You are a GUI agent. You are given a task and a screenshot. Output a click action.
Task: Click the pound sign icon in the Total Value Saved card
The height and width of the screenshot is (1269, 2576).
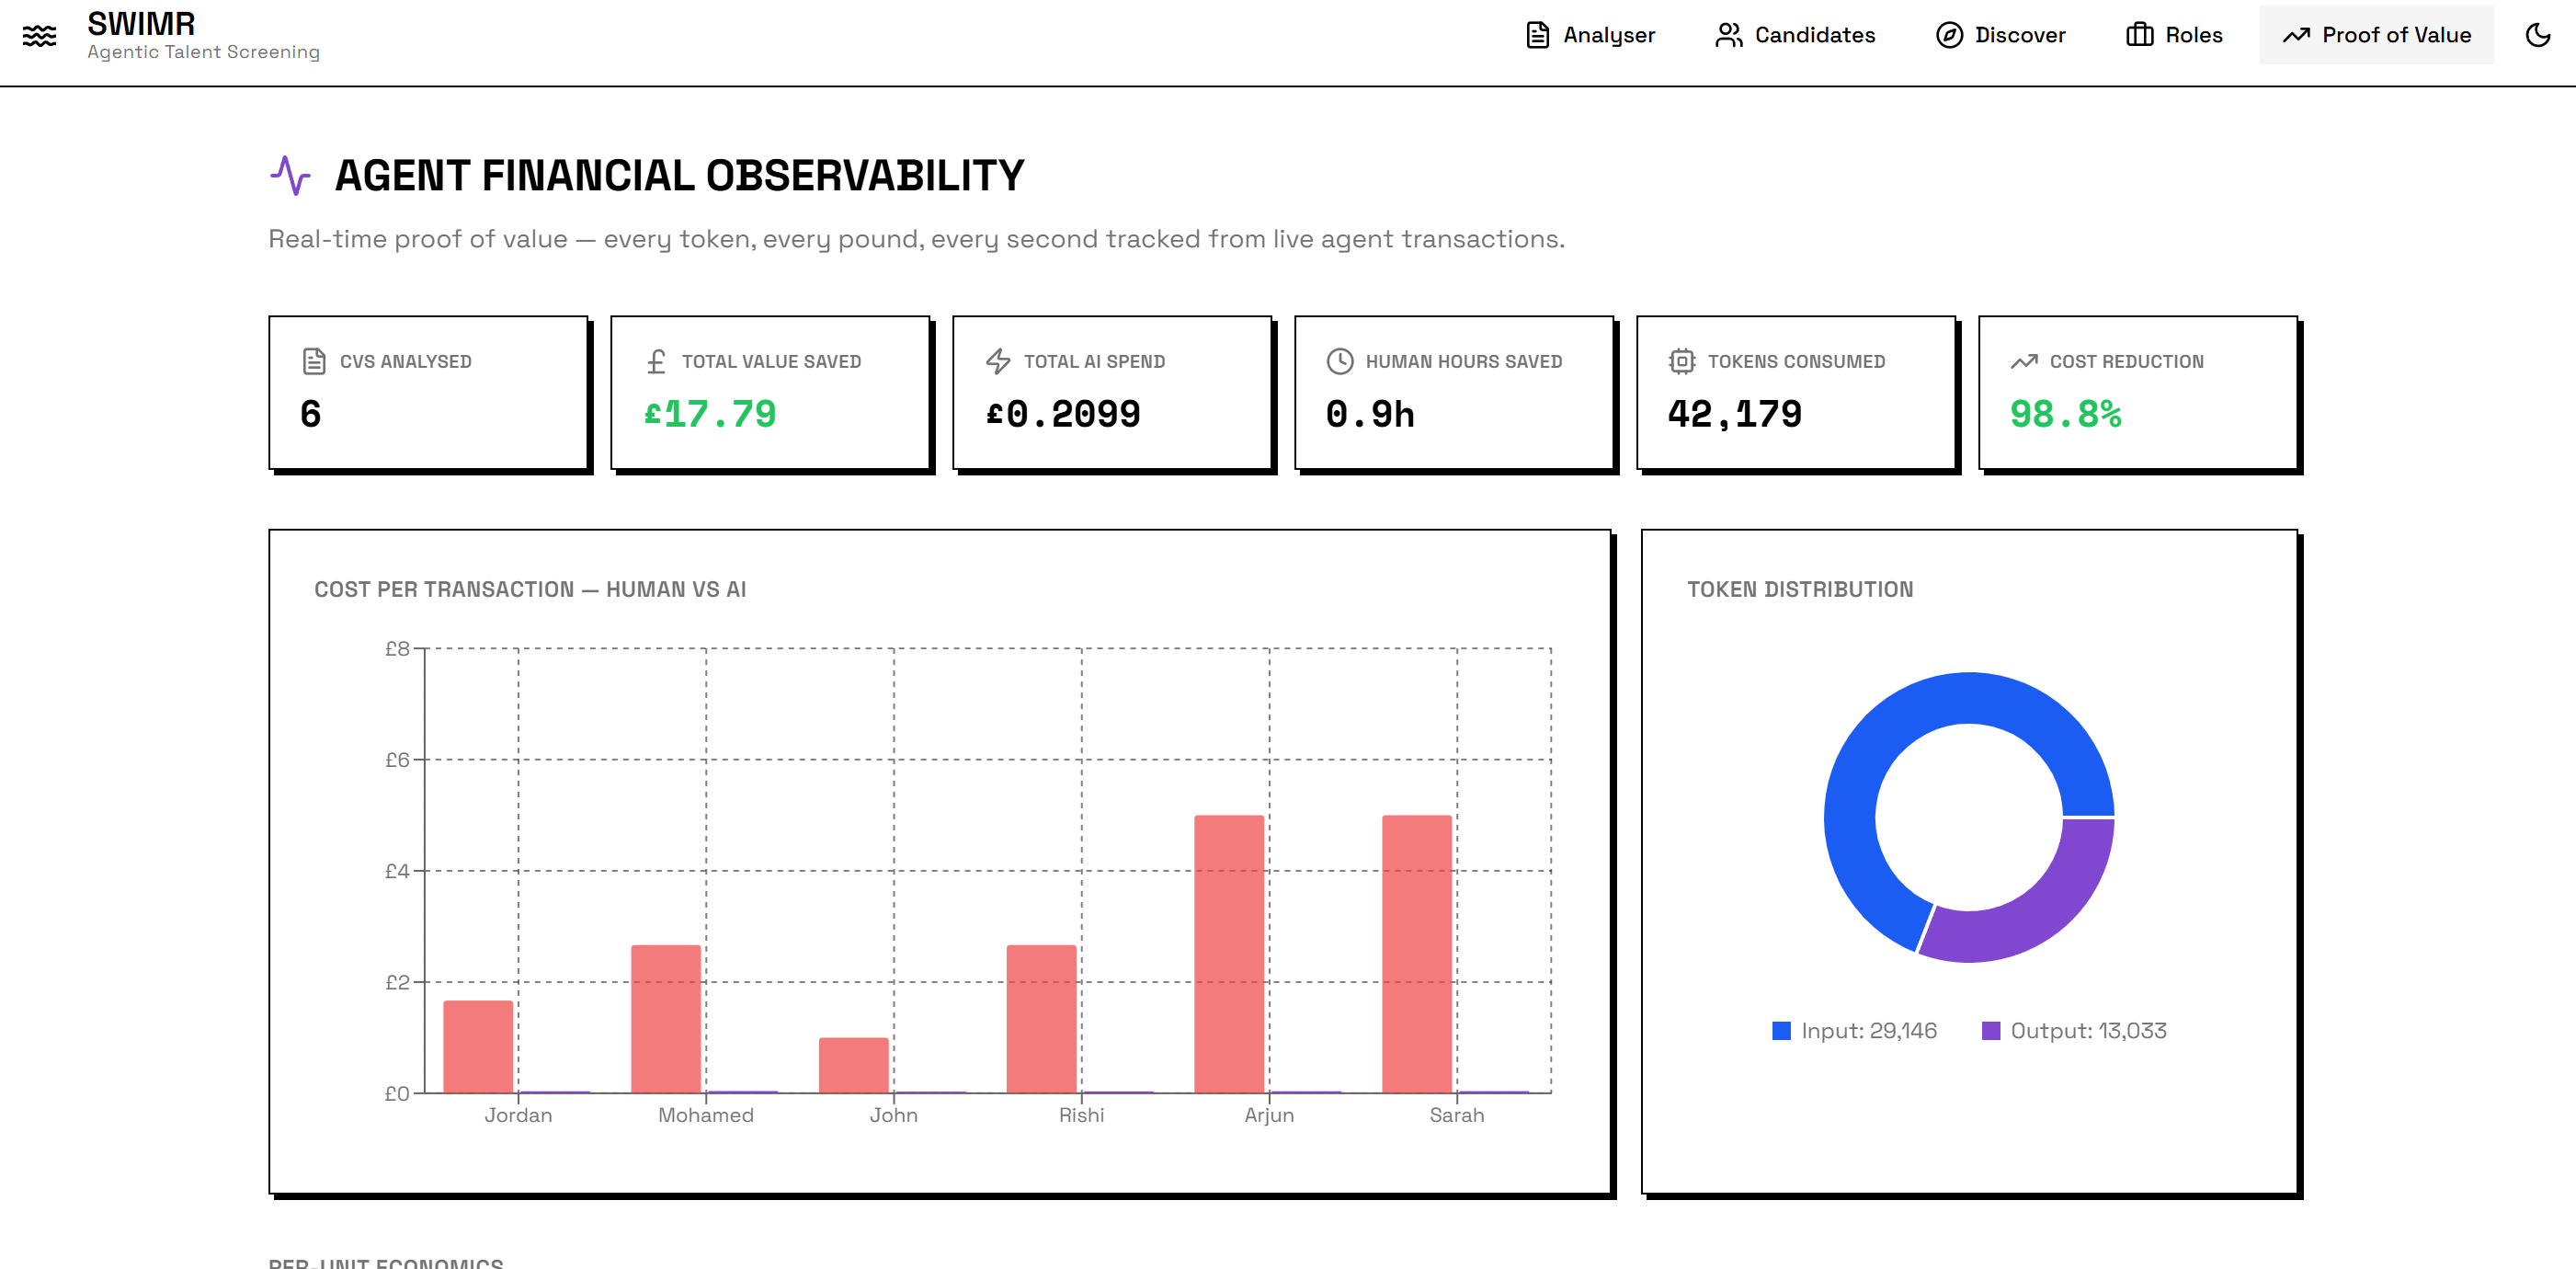[x=656, y=362]
